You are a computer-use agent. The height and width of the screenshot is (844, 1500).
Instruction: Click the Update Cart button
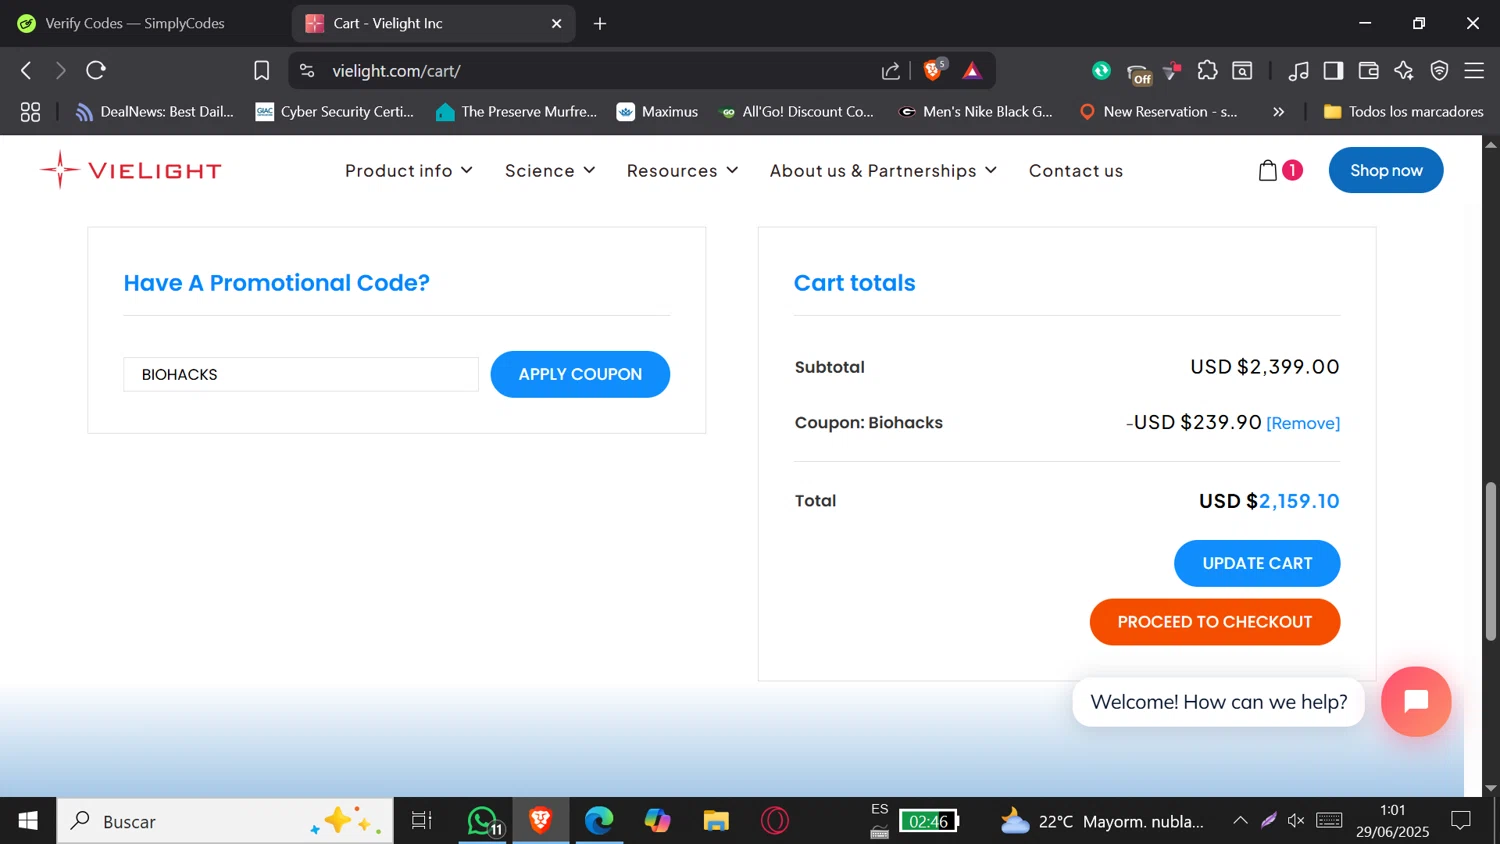click(1257, 563)
